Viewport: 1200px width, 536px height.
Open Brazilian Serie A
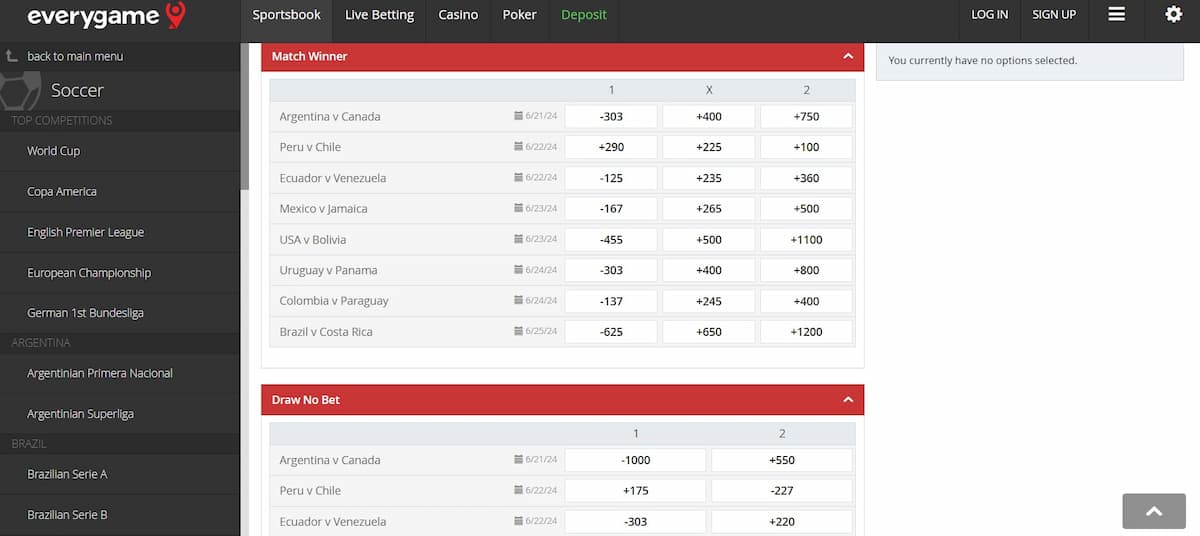tap(120, 474)
